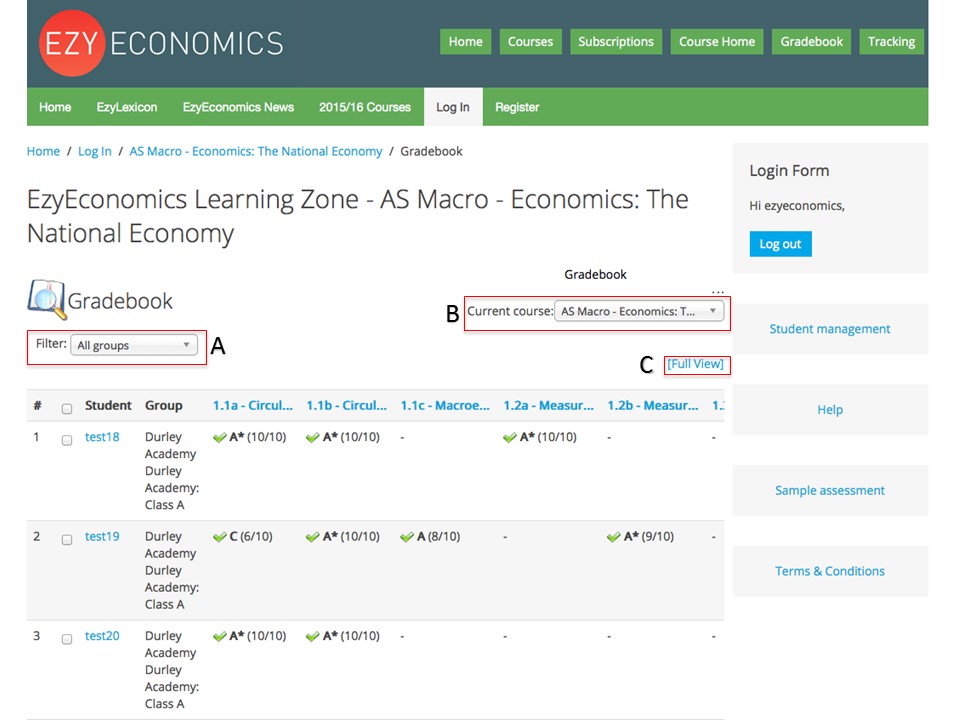The image size is (960, 720).
Task: Click the Group column header
Action: [x=163, y=405]
